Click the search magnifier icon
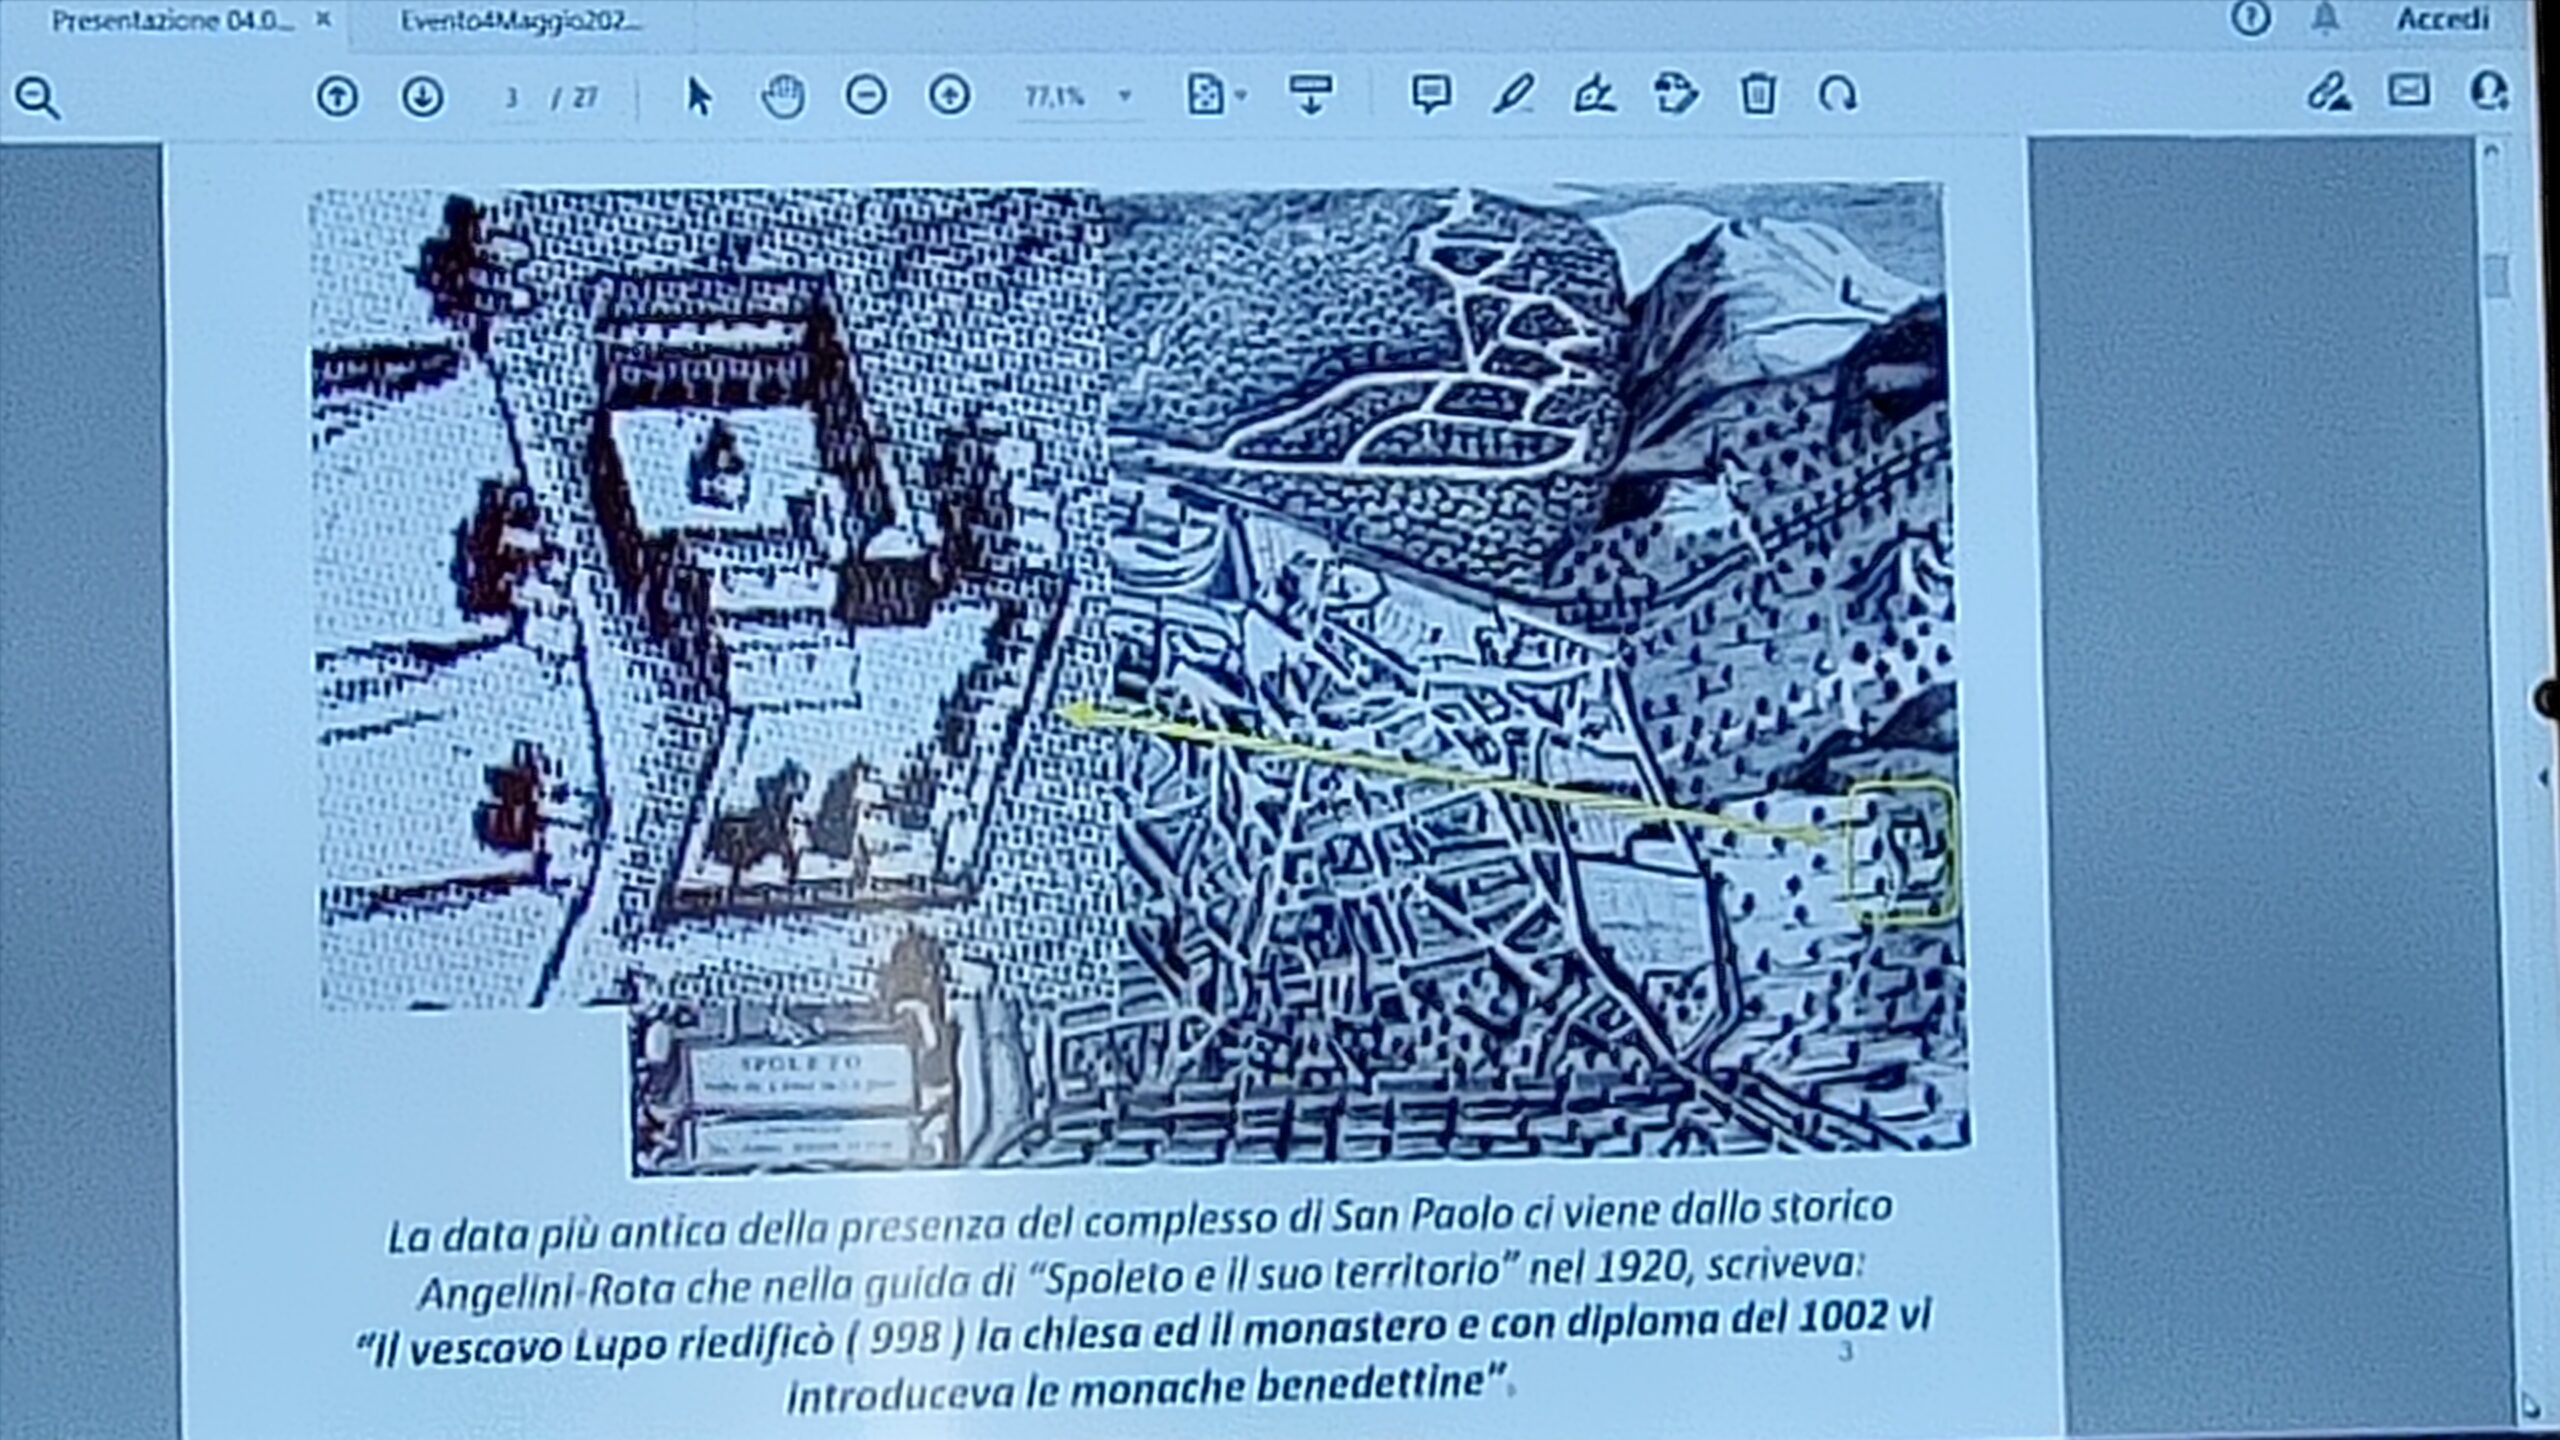This screenshot has height=1440, width=2560. tap(38, 99)
